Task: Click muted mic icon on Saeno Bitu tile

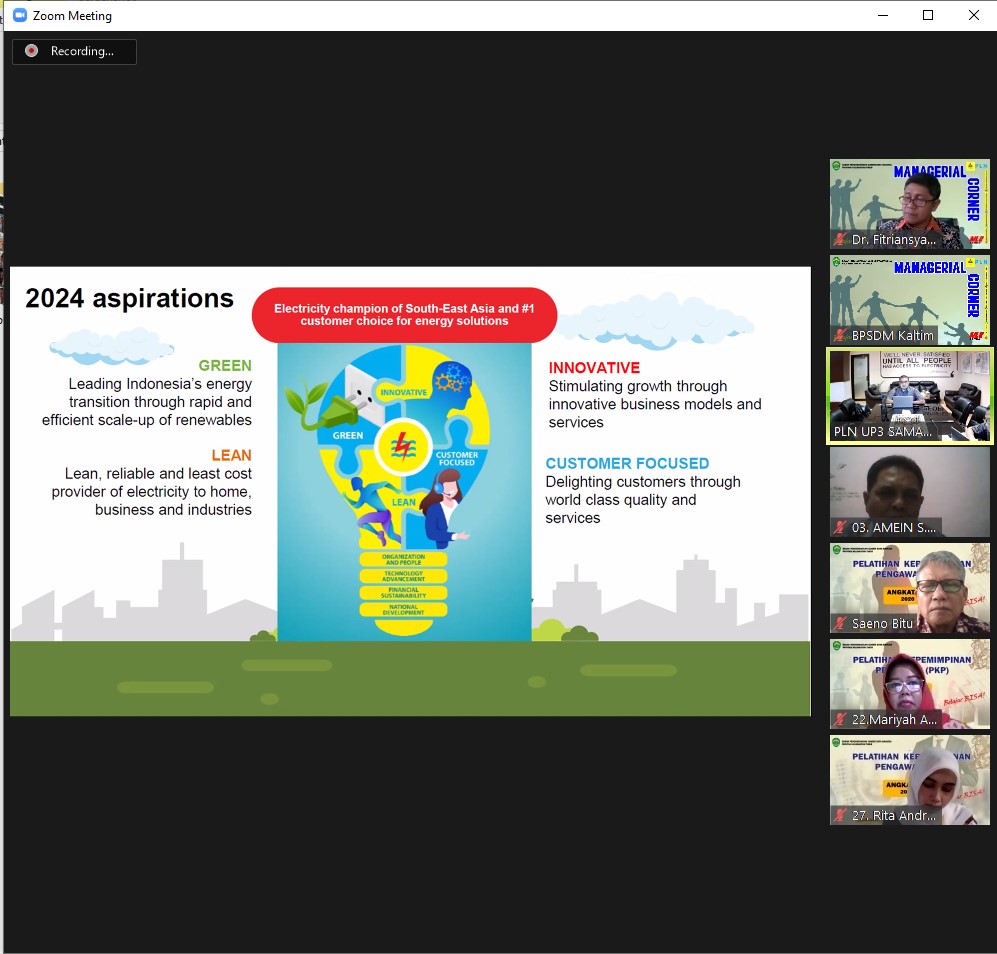Action: click(841, 624)
